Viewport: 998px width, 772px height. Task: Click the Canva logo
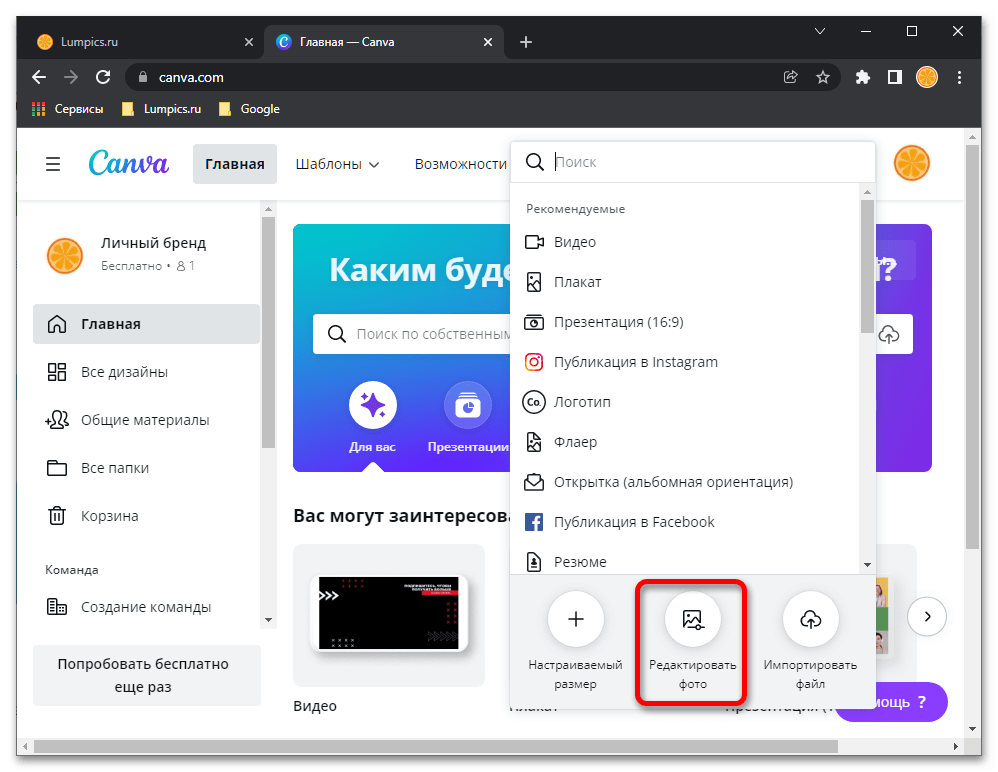point(128,163)
